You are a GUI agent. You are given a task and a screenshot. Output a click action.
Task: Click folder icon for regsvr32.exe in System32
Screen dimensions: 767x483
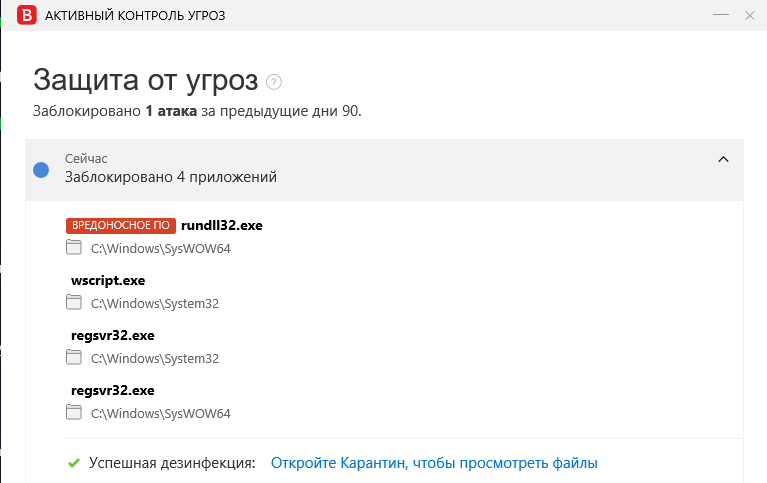click(73, 358)
